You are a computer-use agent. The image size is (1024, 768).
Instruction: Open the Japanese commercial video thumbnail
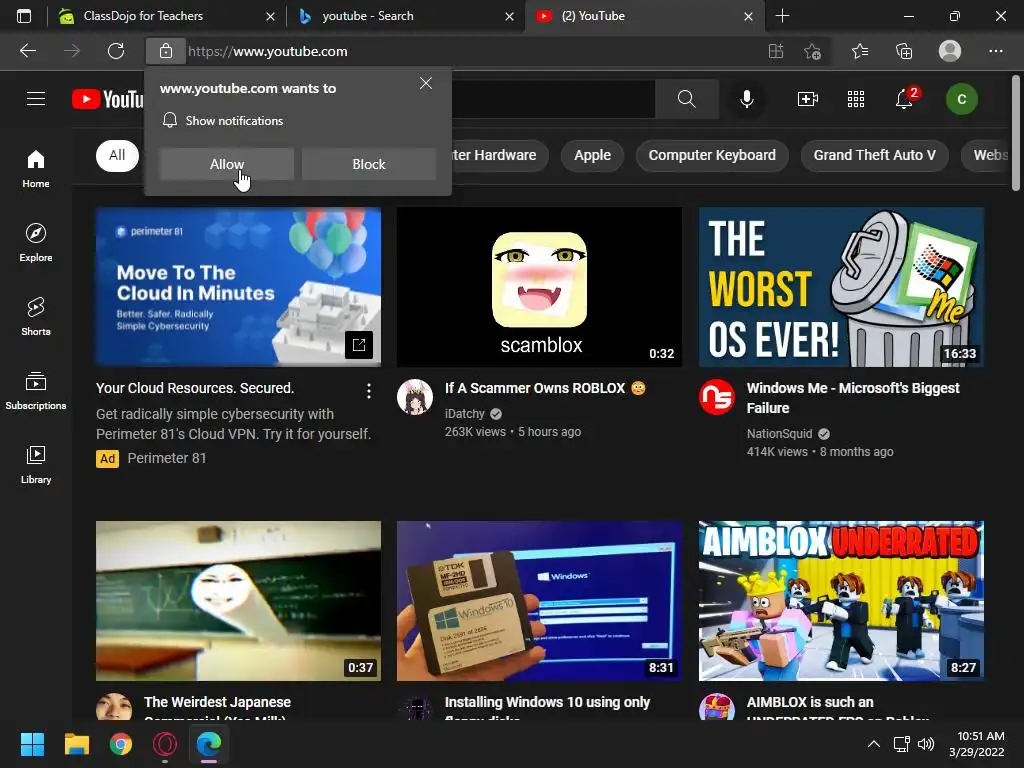point(238,601)
